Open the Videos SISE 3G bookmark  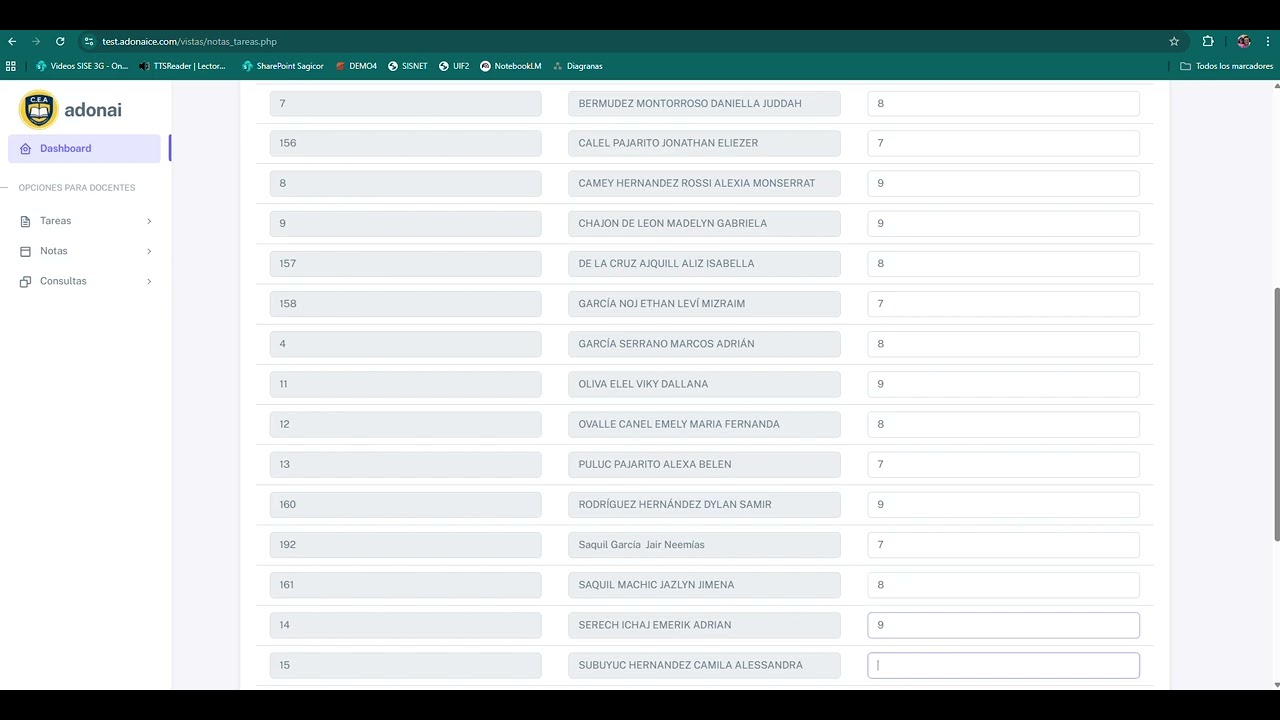click(x=82, y=66)
